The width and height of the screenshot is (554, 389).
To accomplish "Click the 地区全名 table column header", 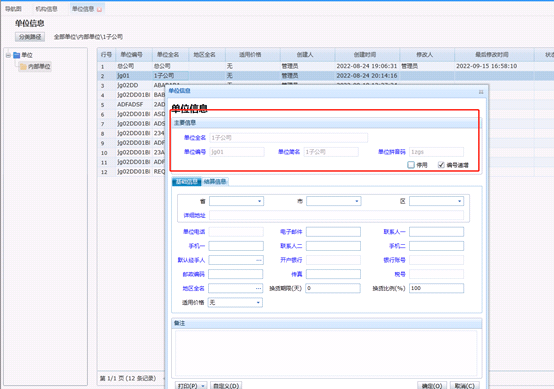I will [x=207, y=55].
